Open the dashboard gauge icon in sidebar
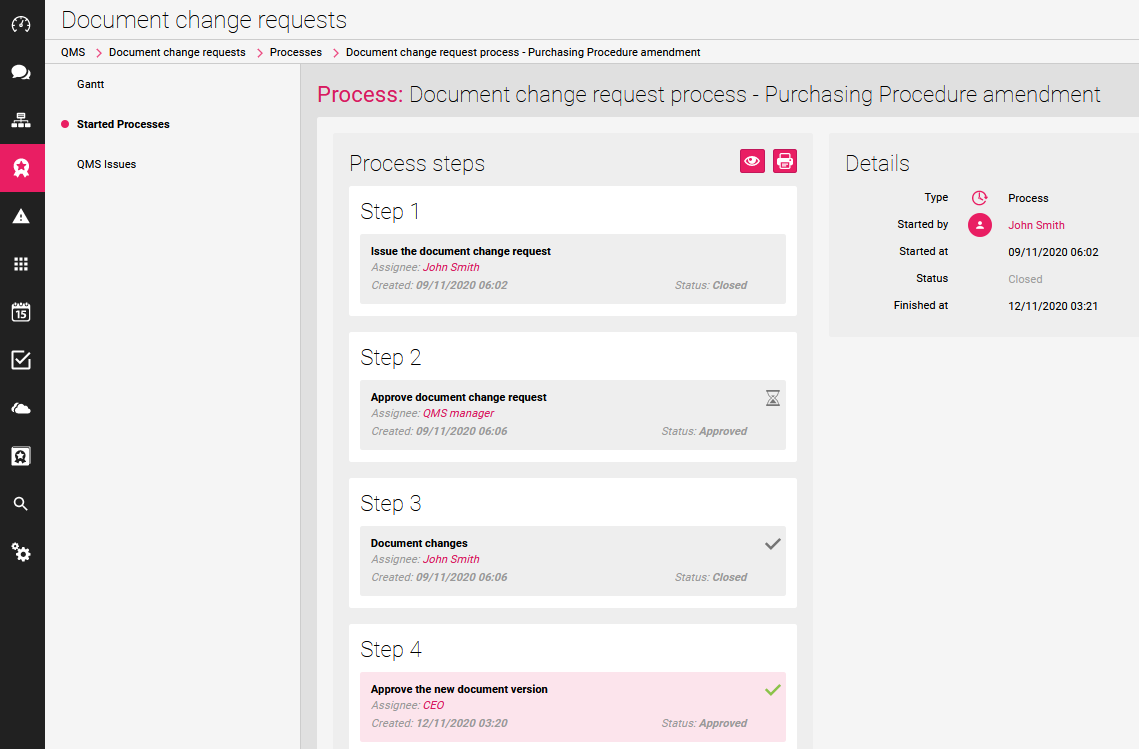The height and width of the screenshot is (749, 1139). point(21,24)
